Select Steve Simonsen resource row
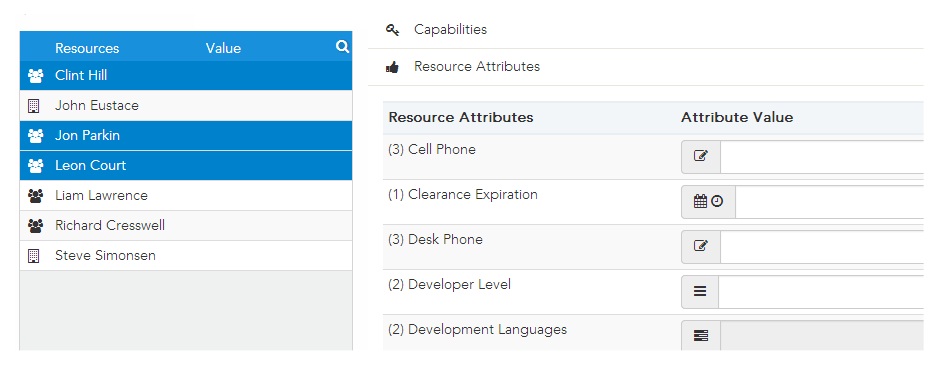940x367 pixels. (186, 255)
